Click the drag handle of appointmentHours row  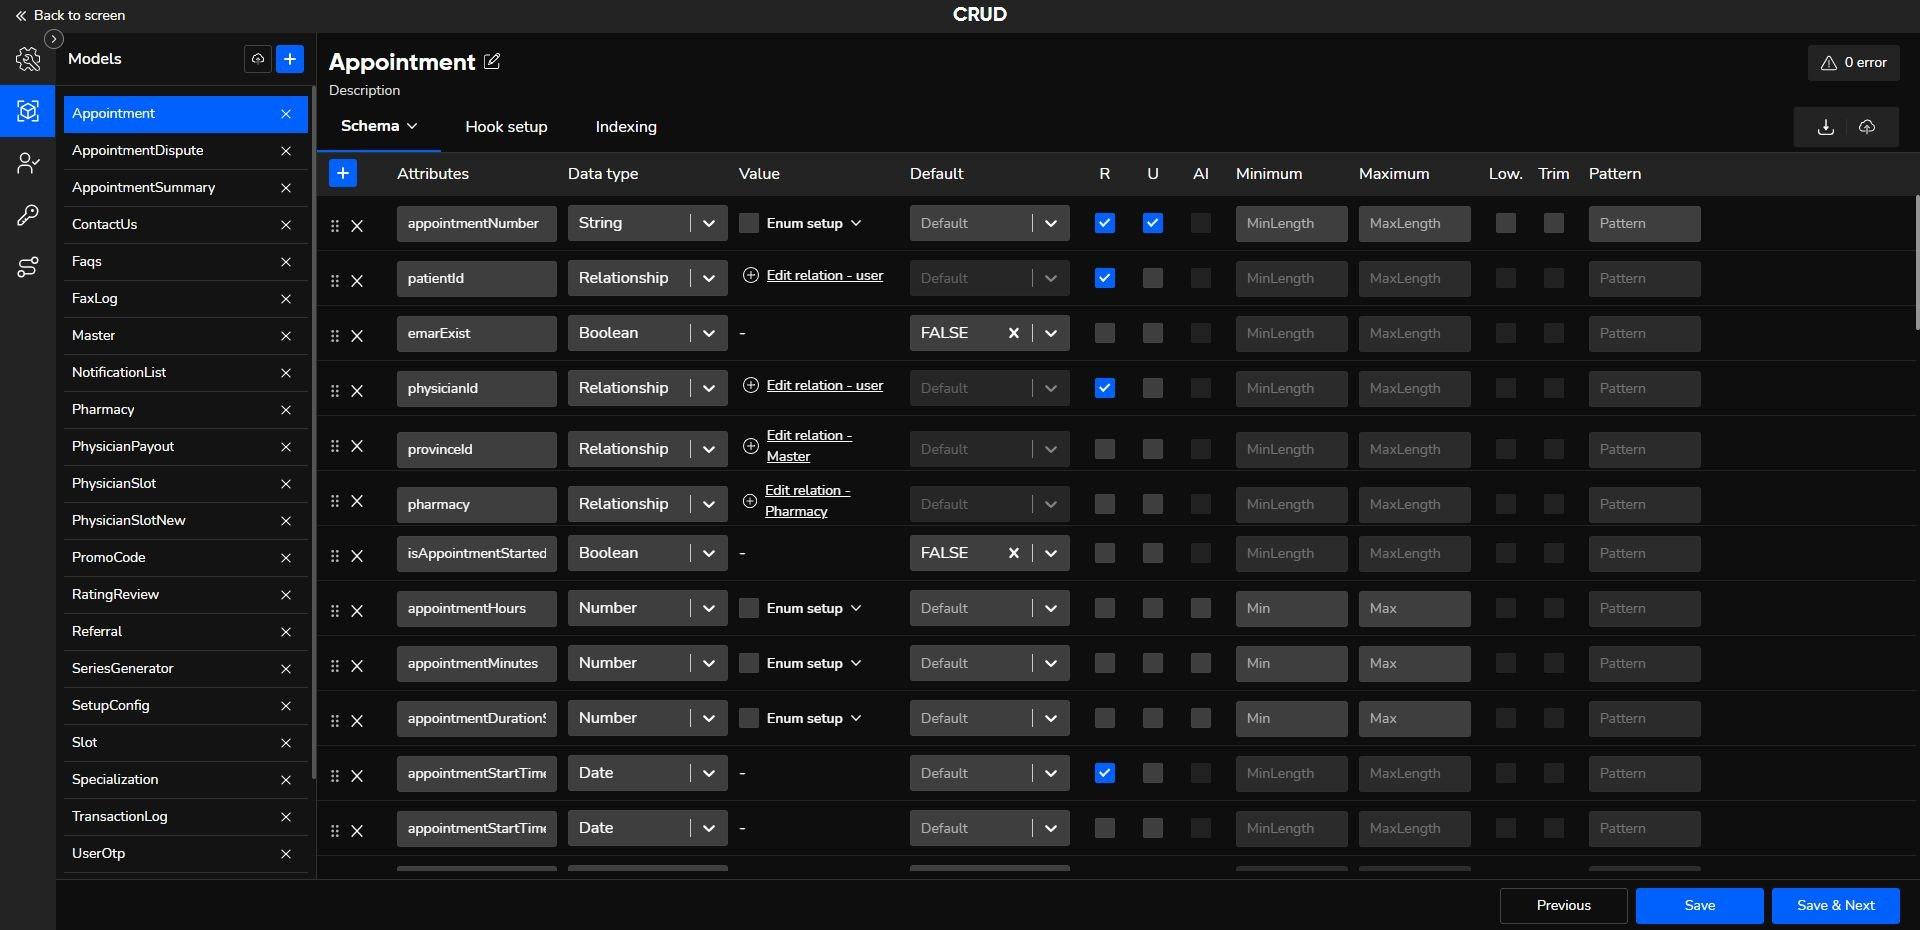pos(335,611)
